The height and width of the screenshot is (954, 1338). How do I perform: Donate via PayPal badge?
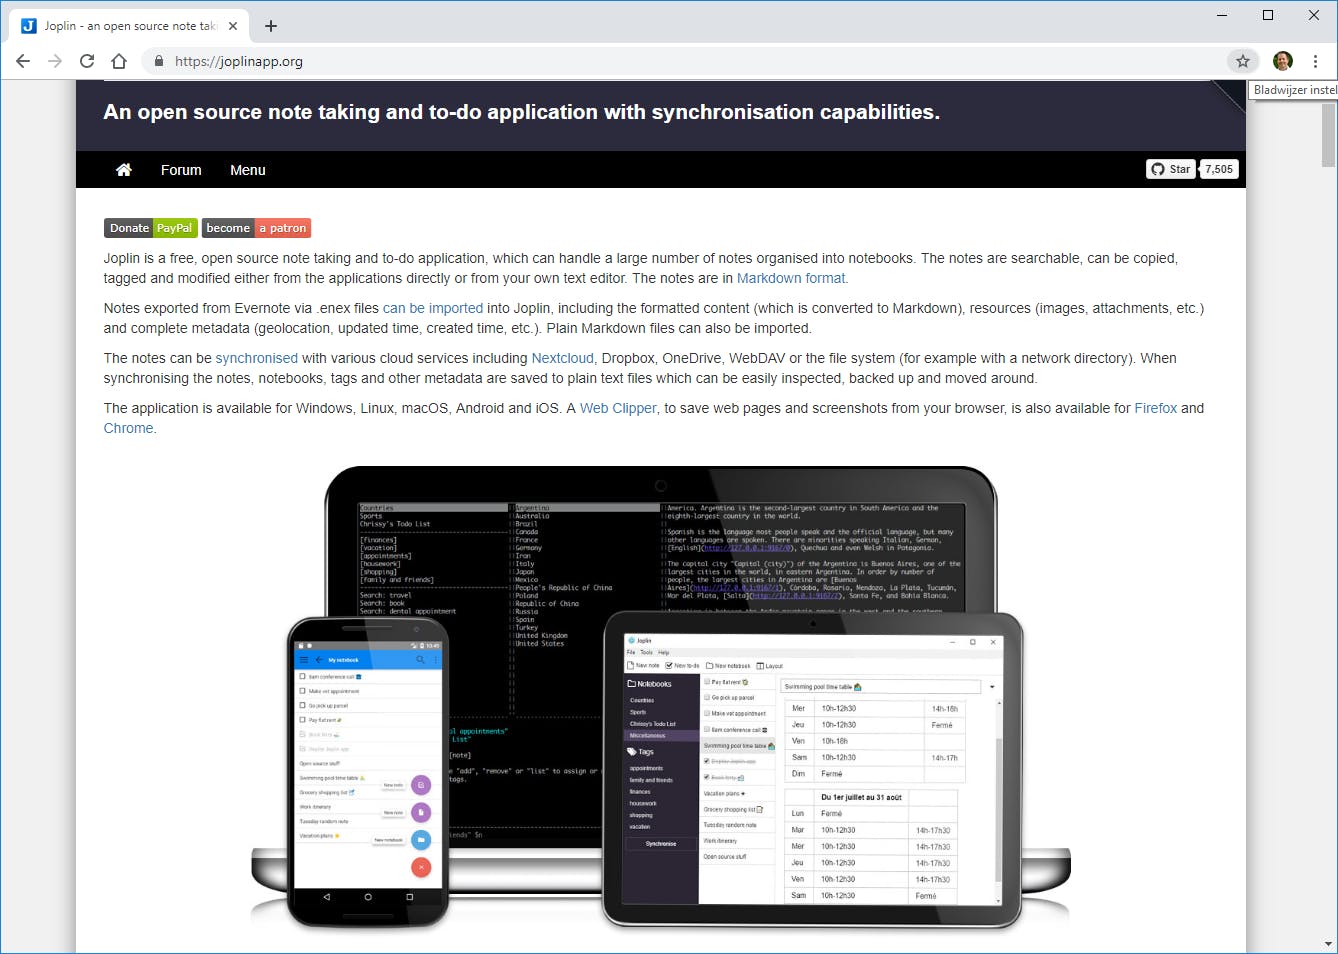pyautogui.click(x=151, y=228)
